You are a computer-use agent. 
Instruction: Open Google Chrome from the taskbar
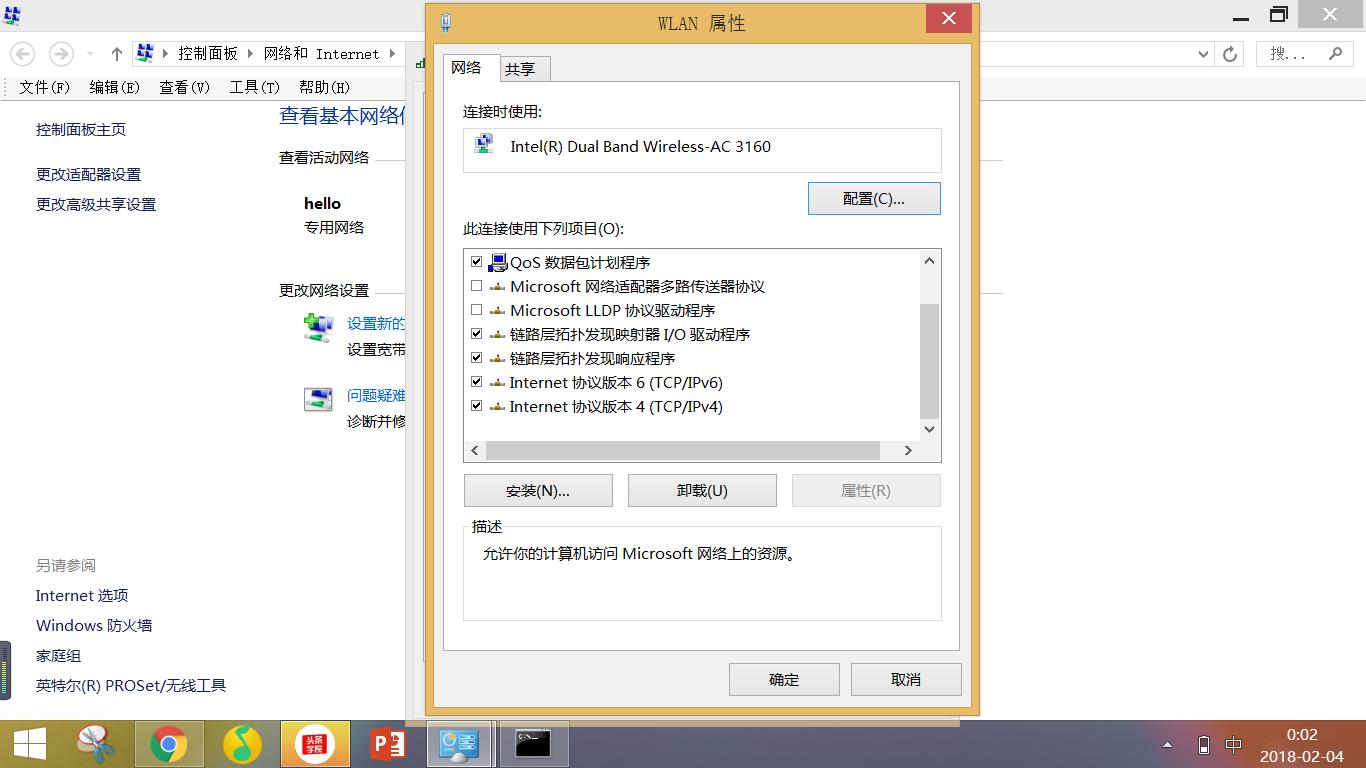click(171, 744)
